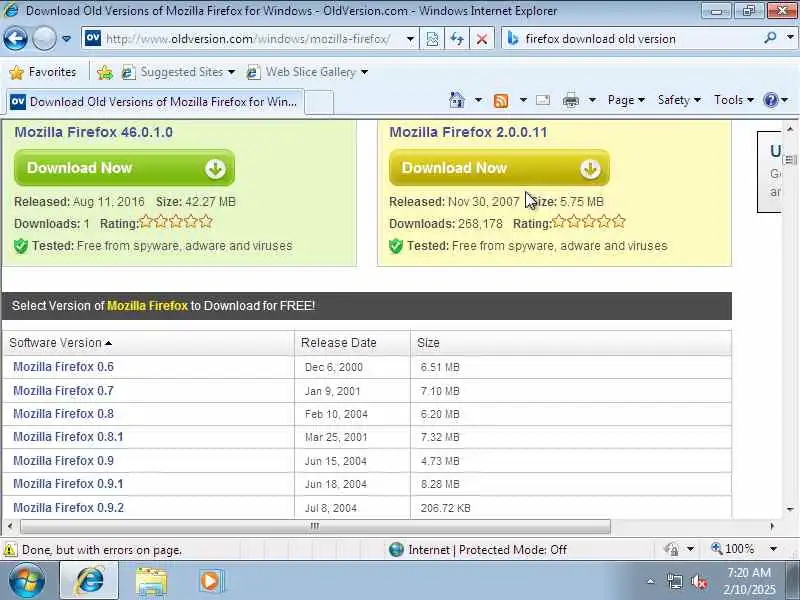Click the Home page icon
Viewport: 800px width, 600px height.
(x=456, y=100)
